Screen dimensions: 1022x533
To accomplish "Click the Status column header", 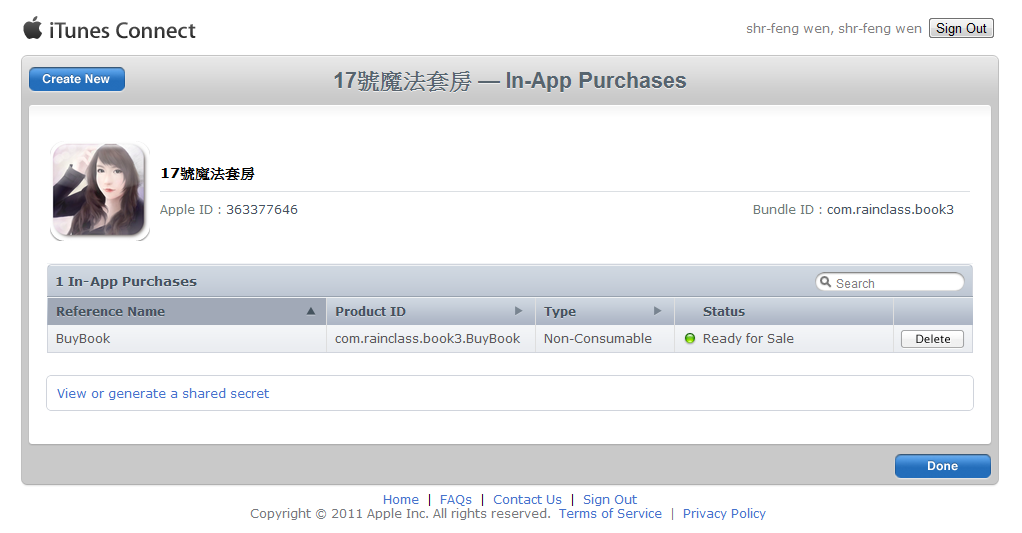I will click(x=784, y=311).
